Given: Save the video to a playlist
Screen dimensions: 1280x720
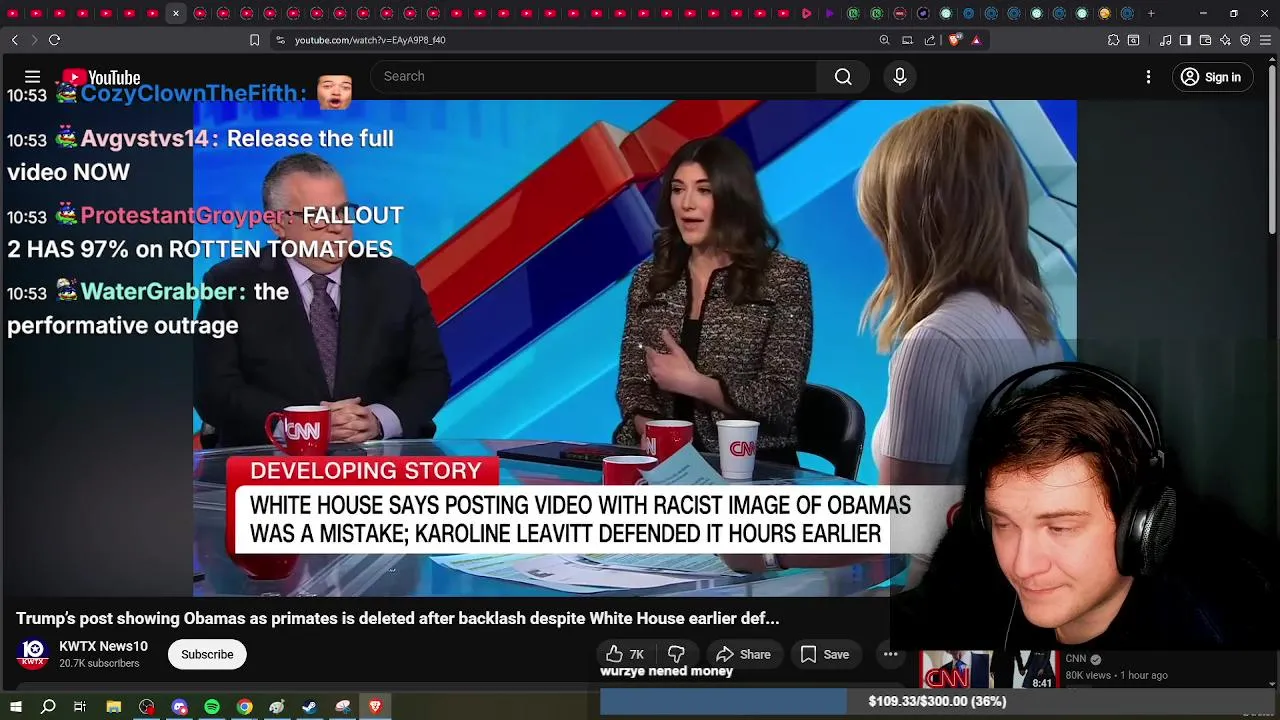Looking at the screenshot, I should tap(825, 655).
